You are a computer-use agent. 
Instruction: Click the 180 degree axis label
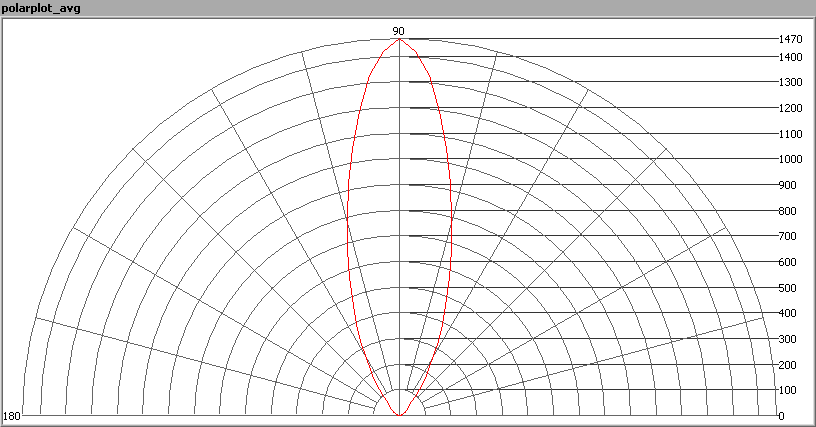coord(12,416)
